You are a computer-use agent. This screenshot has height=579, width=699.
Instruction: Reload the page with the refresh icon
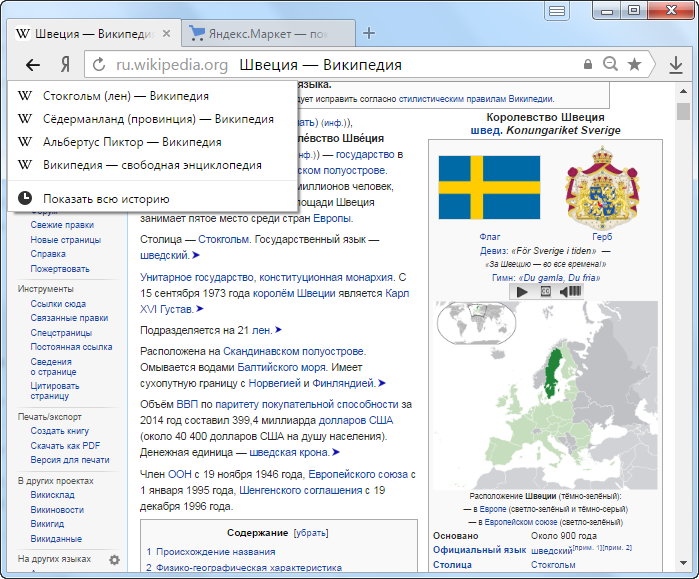(98, 65)
